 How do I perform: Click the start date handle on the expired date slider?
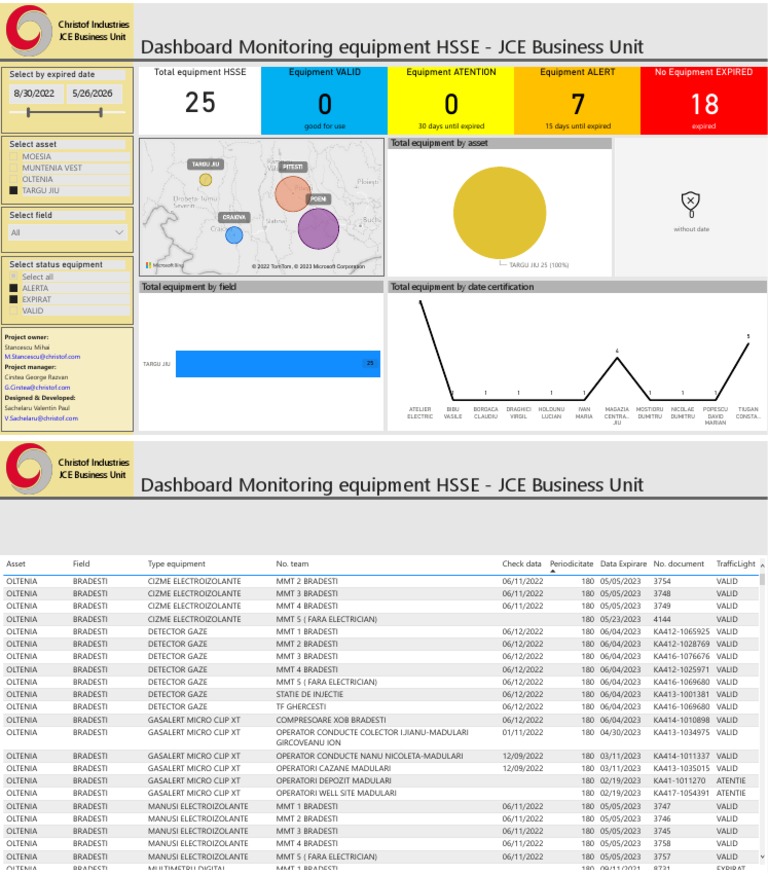tap(28, 113)
